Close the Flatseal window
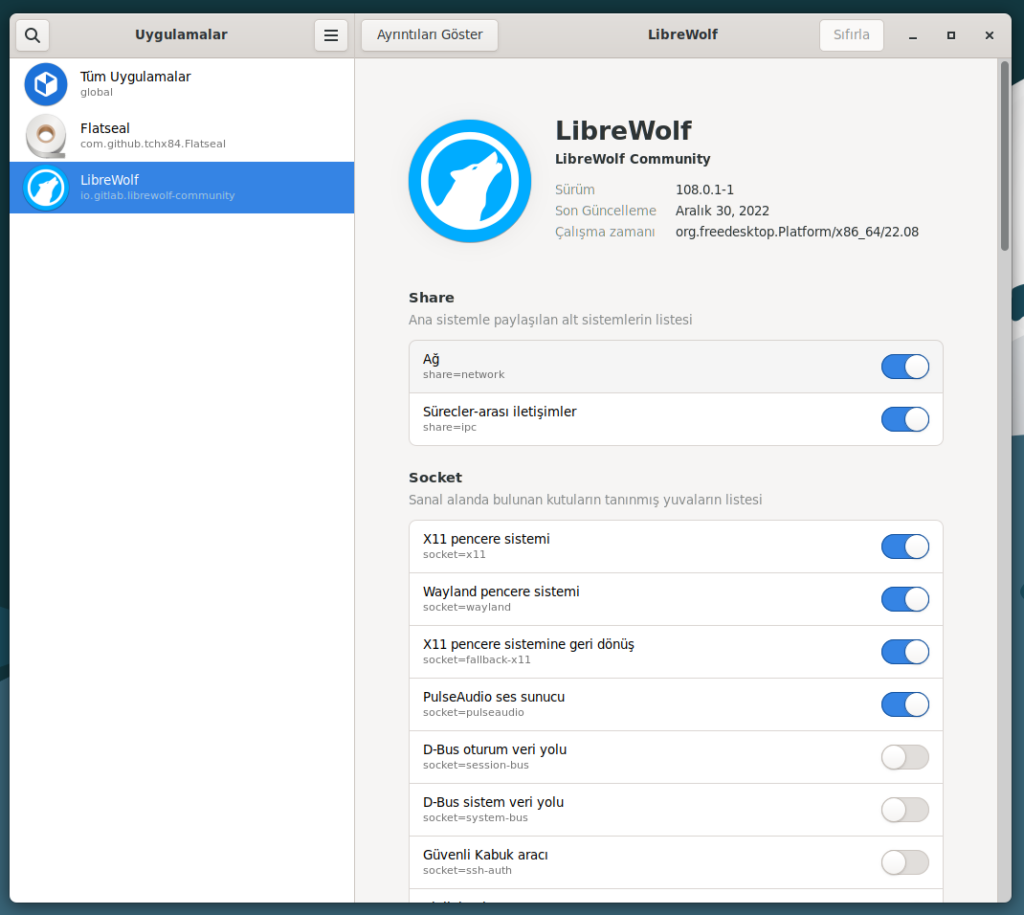 click(x=989, y=35)
